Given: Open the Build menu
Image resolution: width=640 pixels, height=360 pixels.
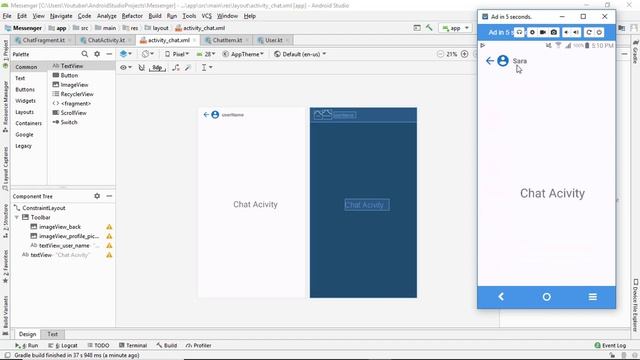Looking at the screenshot, I should click(x=155, y=16).
